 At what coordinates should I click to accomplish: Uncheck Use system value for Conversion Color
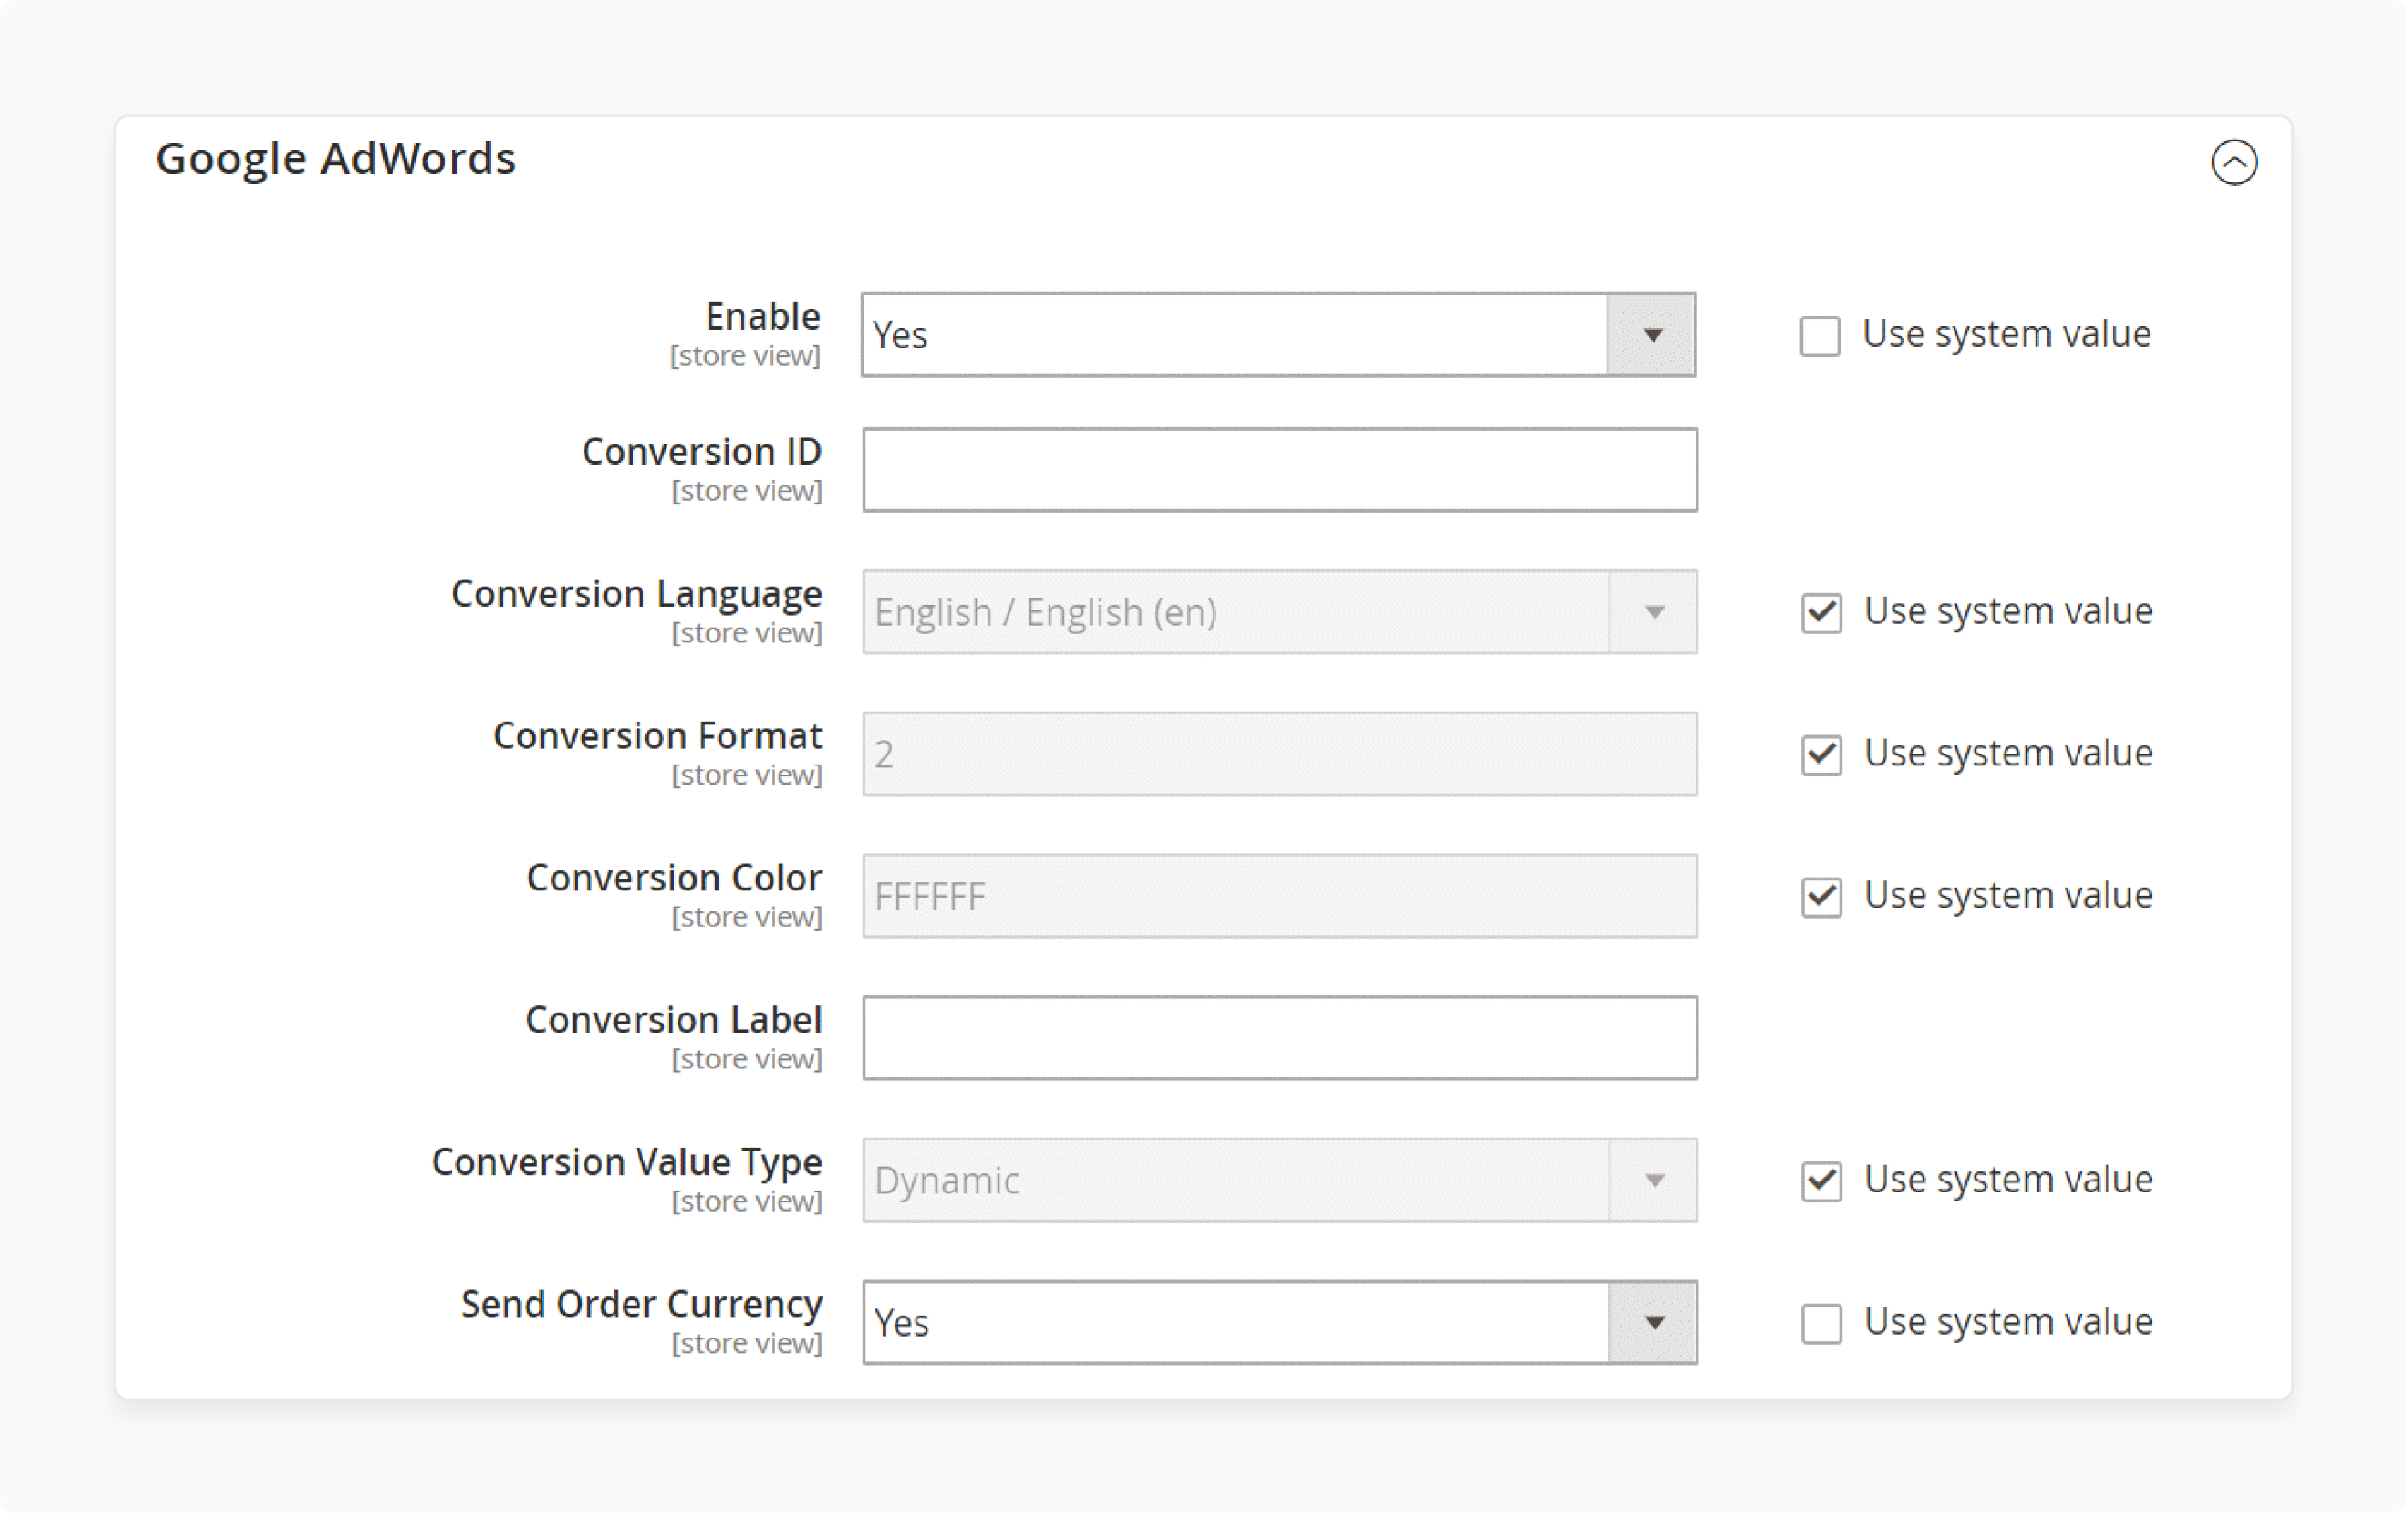(x=1821, y=896)
